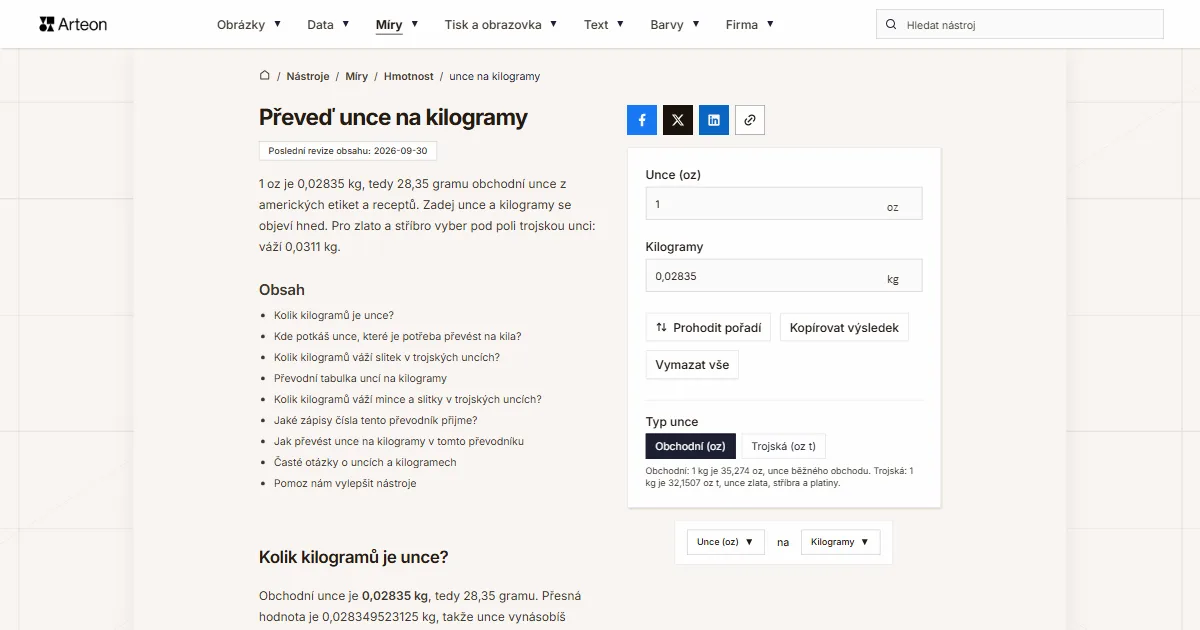1200x630 pixels.
Task: Share the page on Facebook
Action: pyautogui.click(x=642, y=120)
